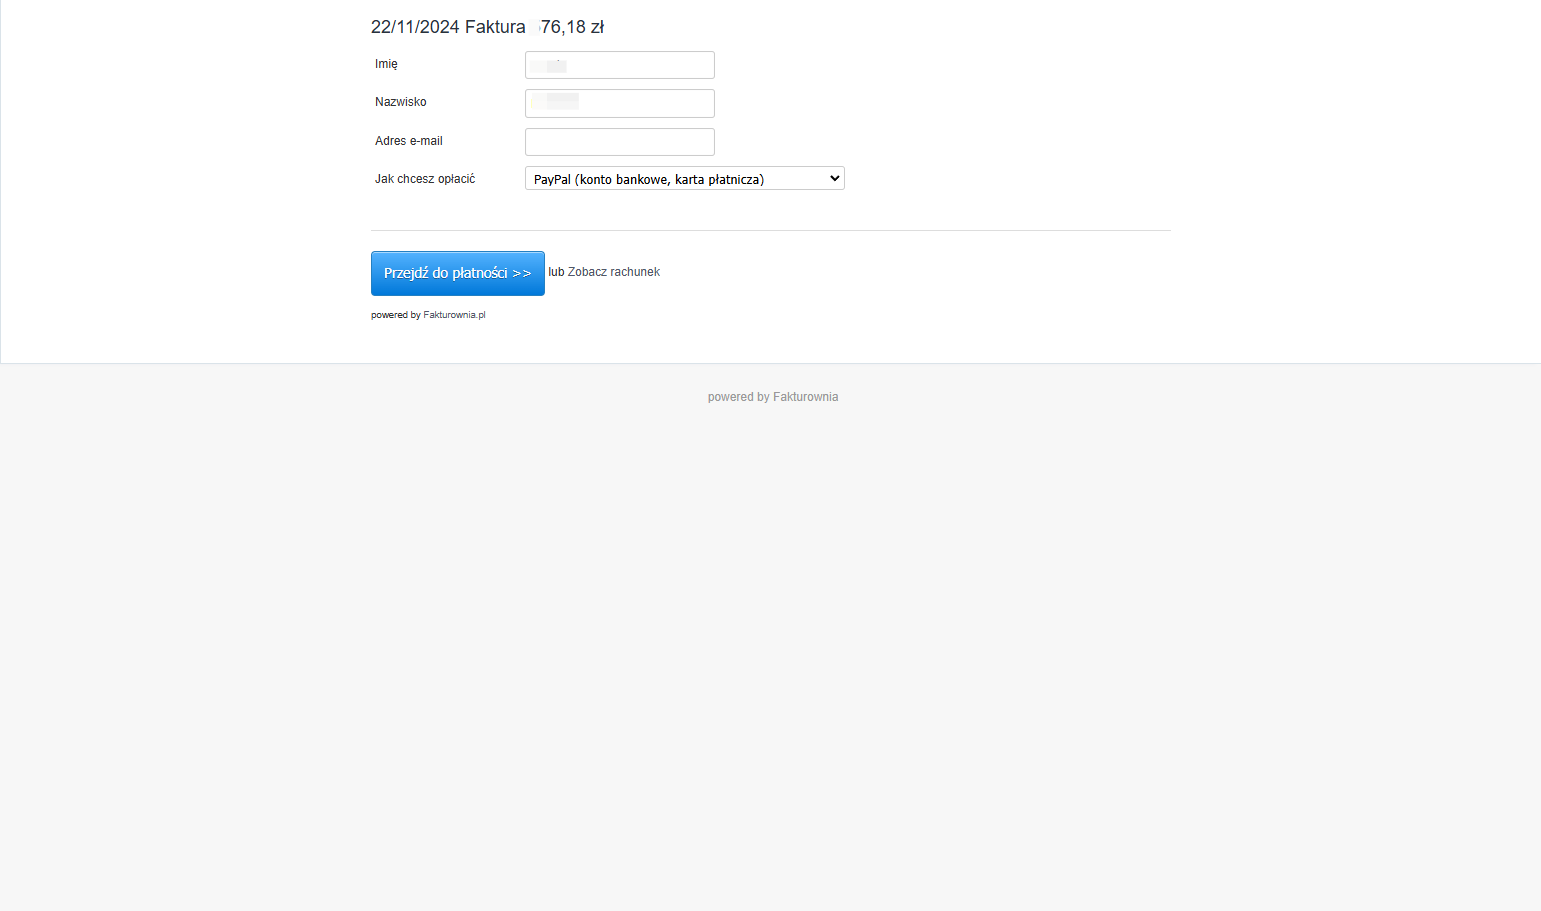
Task: Click the Nazwisko input field
Action: (620, 103)
